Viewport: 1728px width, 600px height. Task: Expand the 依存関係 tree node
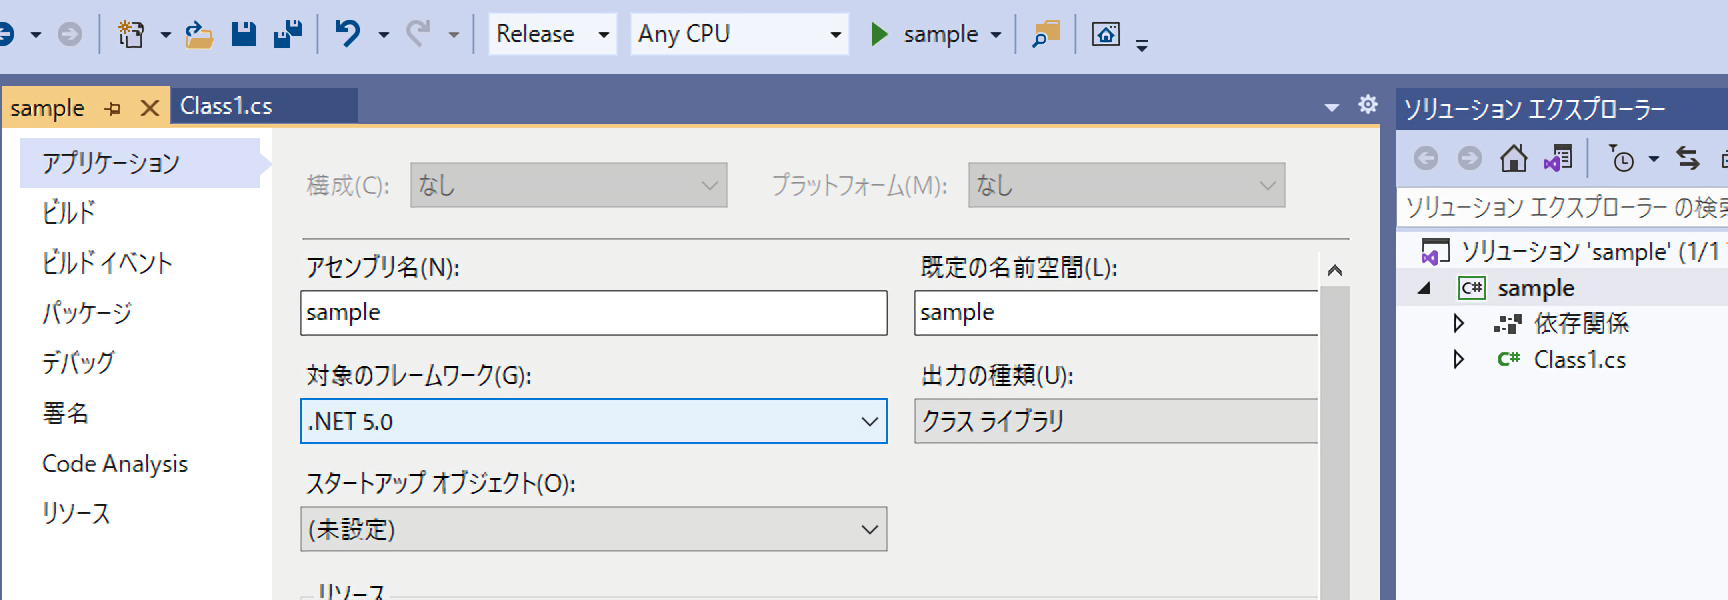[x=1458, y=323]
